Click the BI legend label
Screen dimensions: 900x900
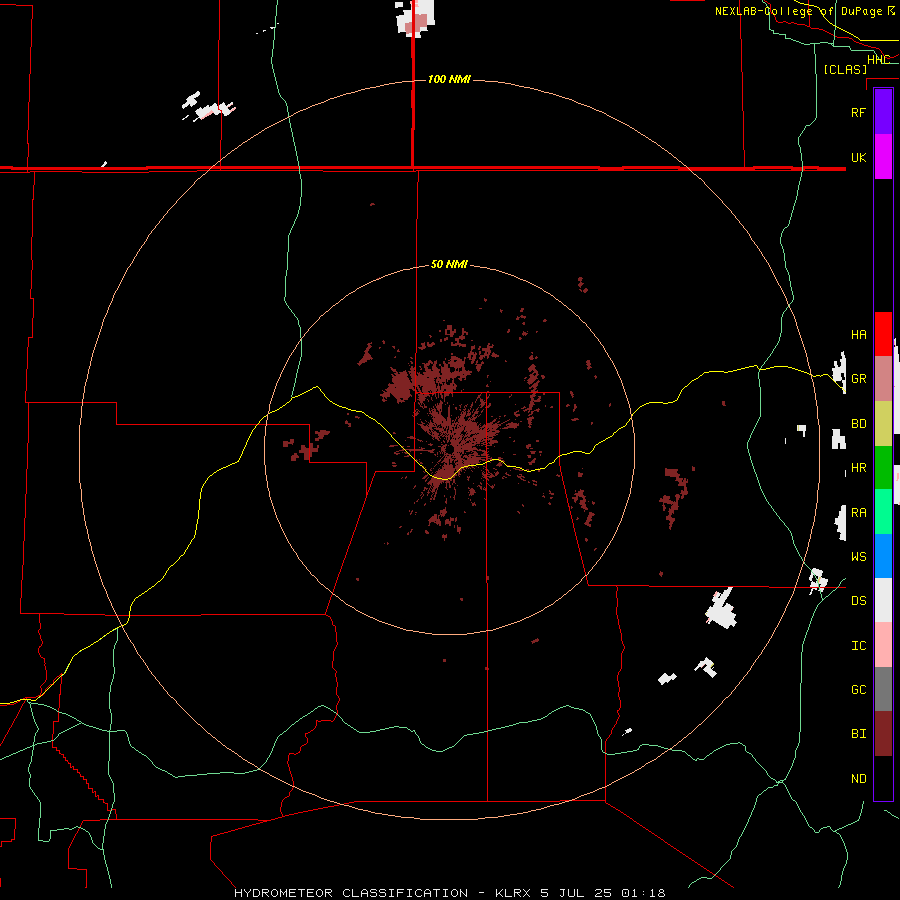858,734
